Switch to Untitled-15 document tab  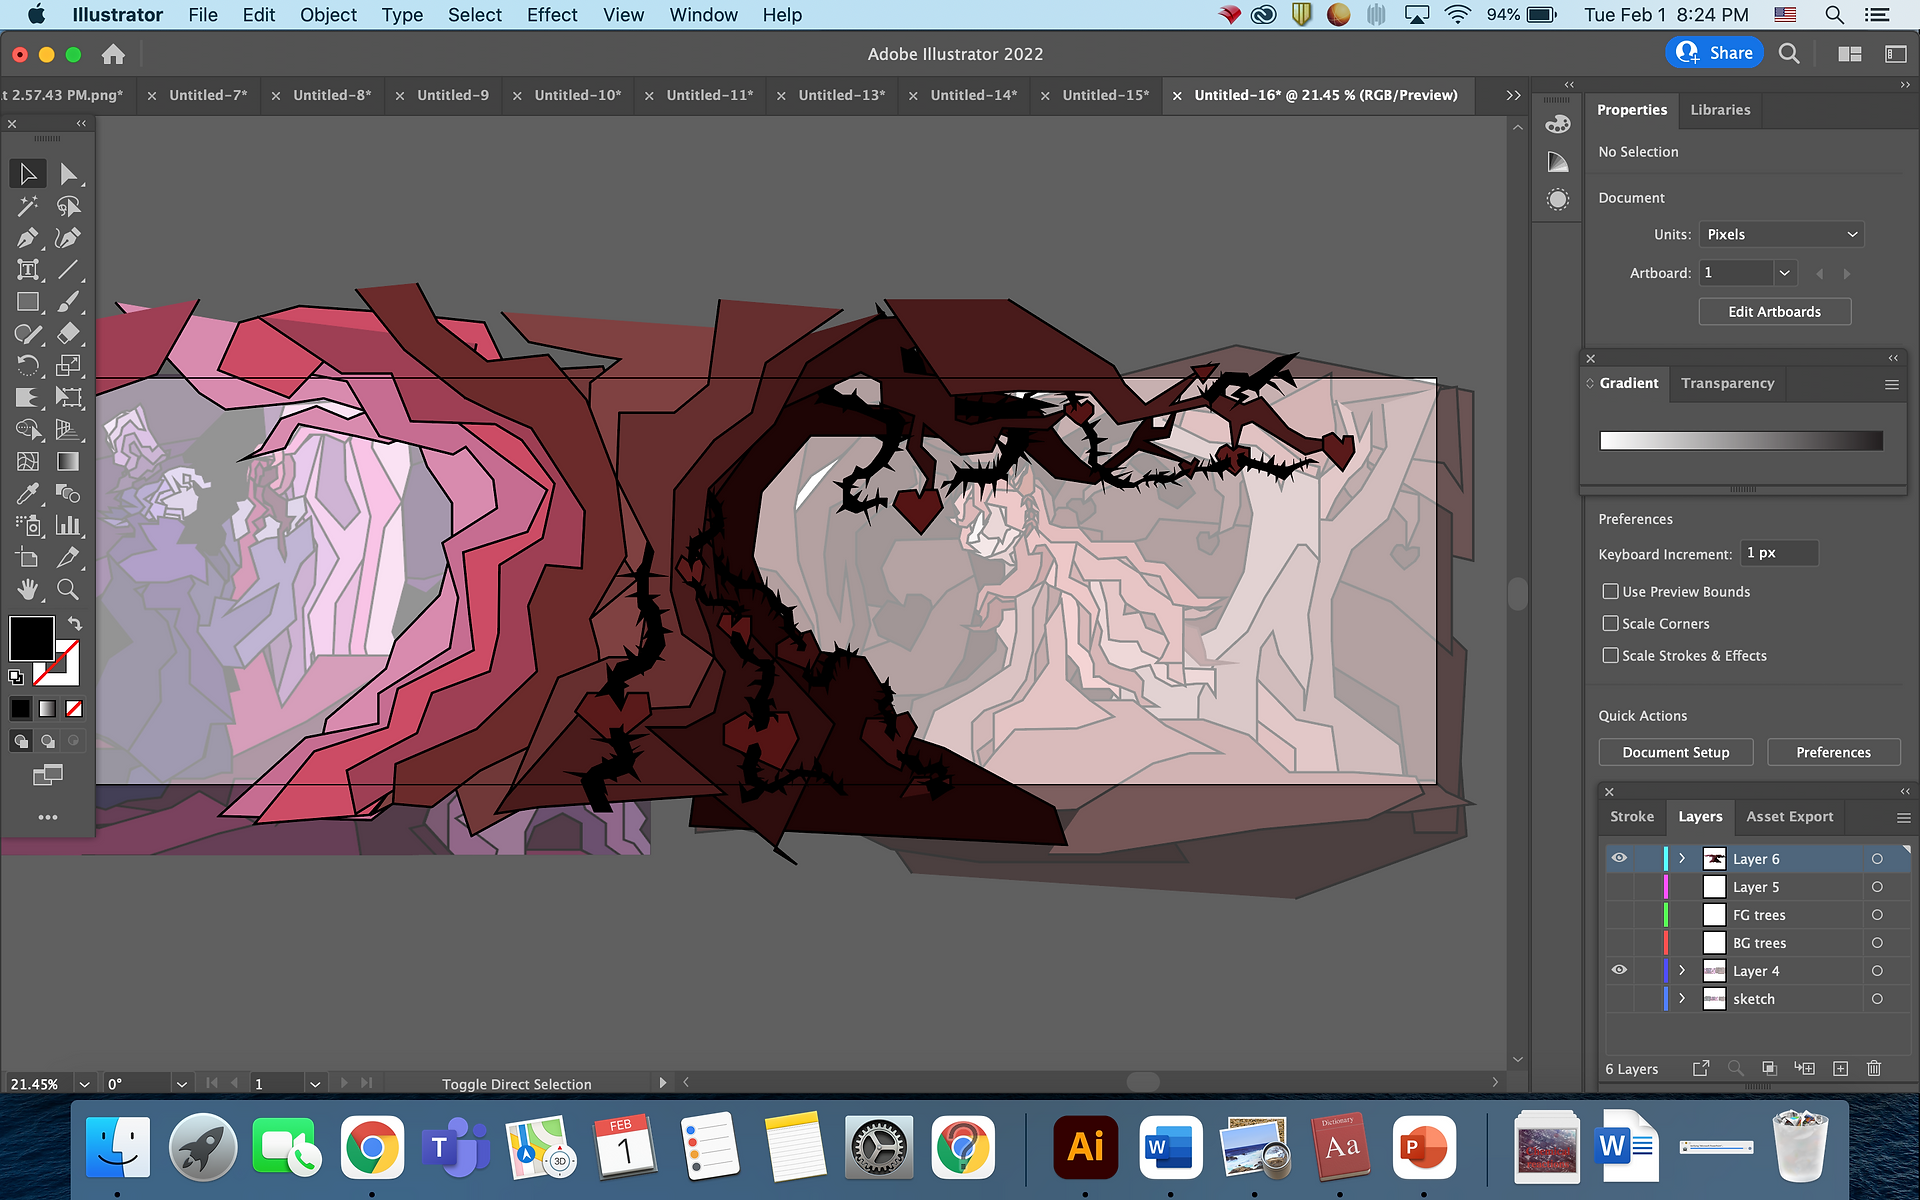[x=1105, y=95]
